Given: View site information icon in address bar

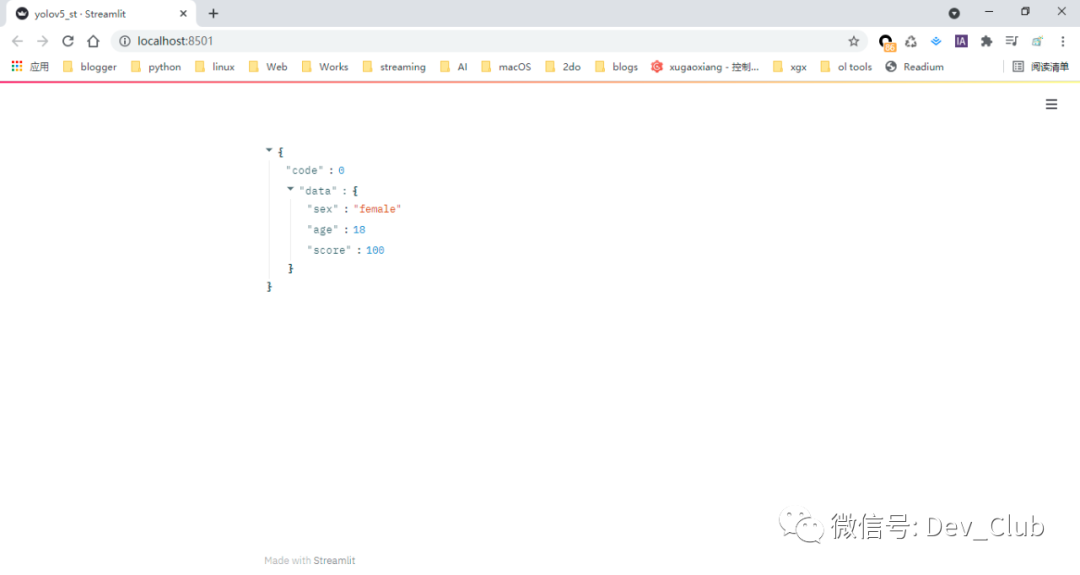Looking at the screenshot, I should pos(125,41).
